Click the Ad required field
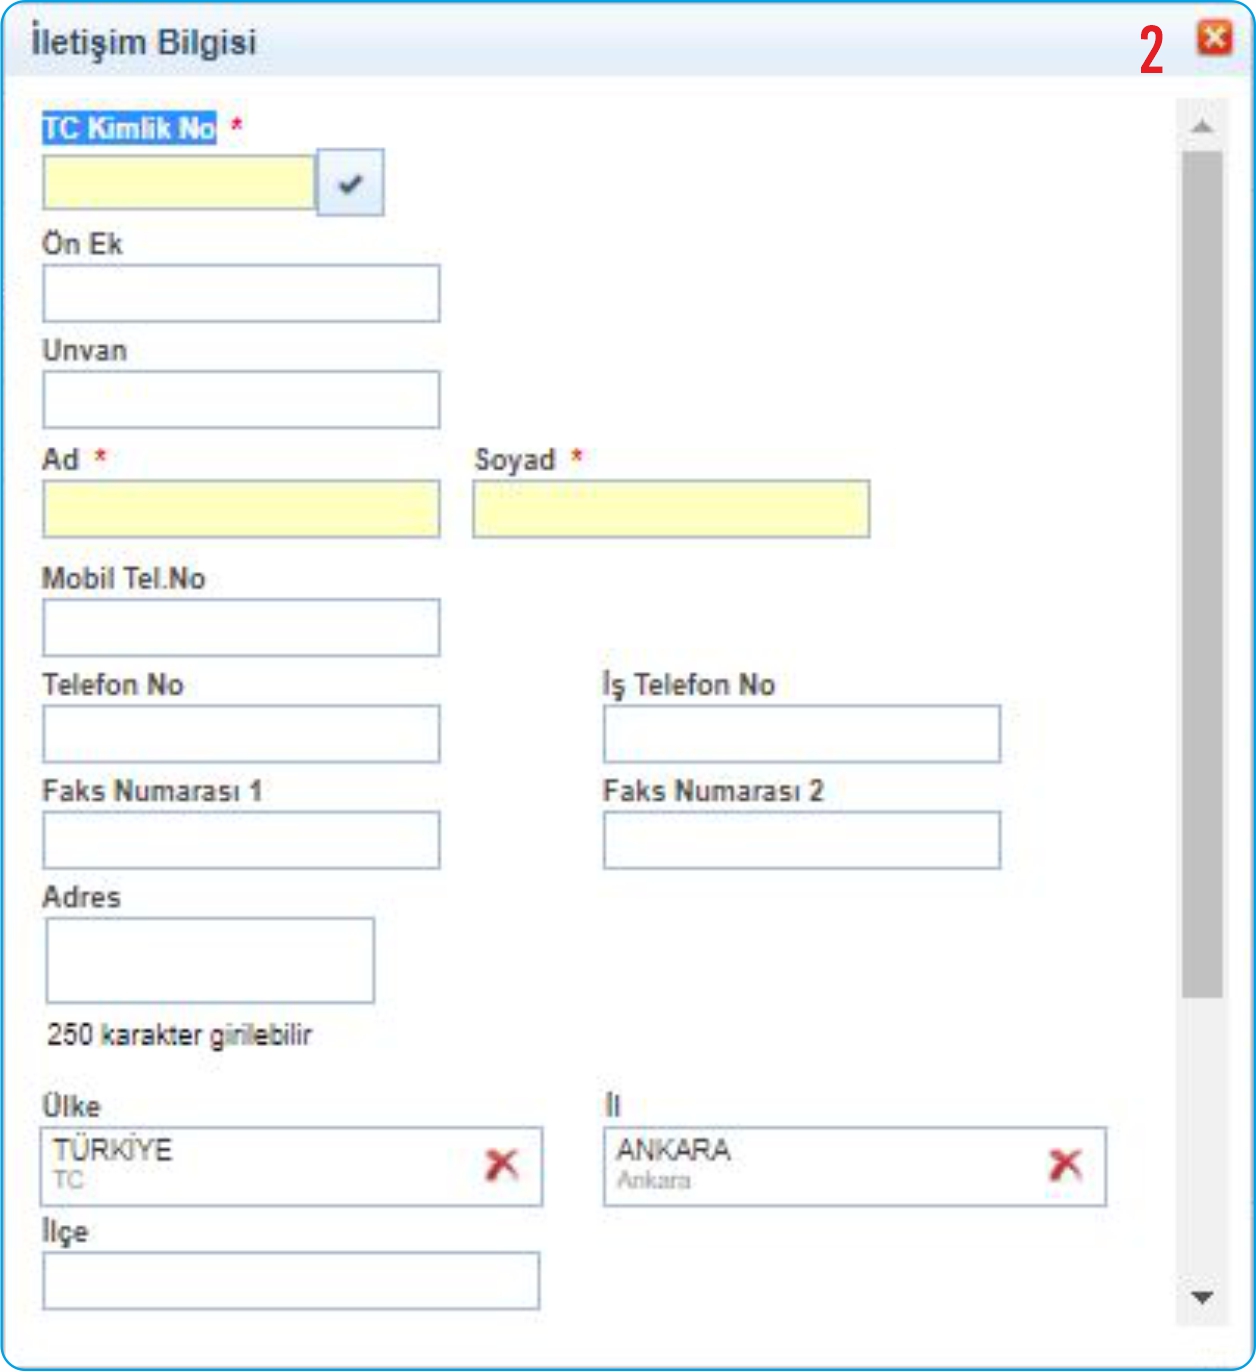This screenshot has width=1256, height=1372. 241,509
